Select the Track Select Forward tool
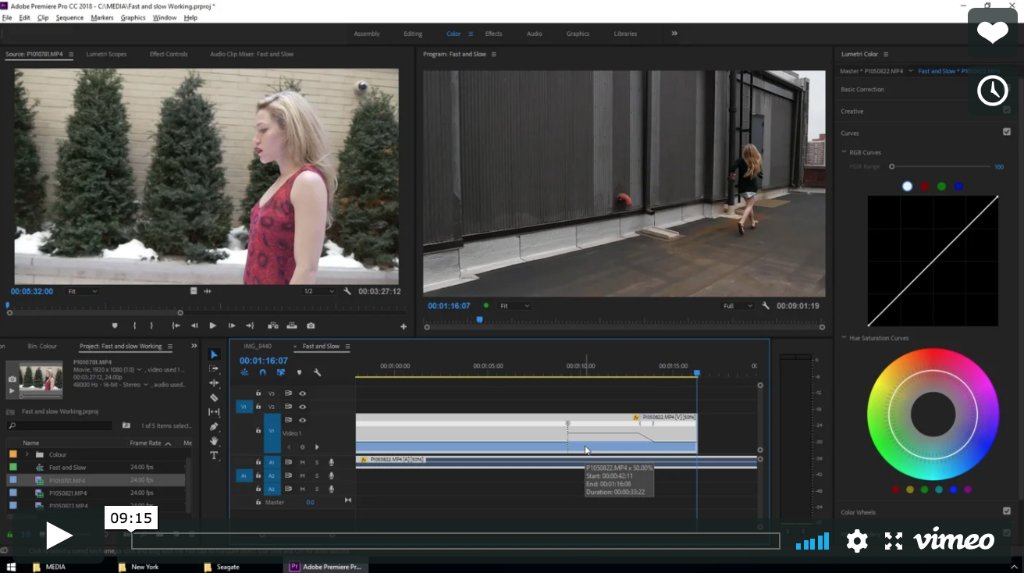This screenshot has height=573, width=1024. [x=214, y=368]
